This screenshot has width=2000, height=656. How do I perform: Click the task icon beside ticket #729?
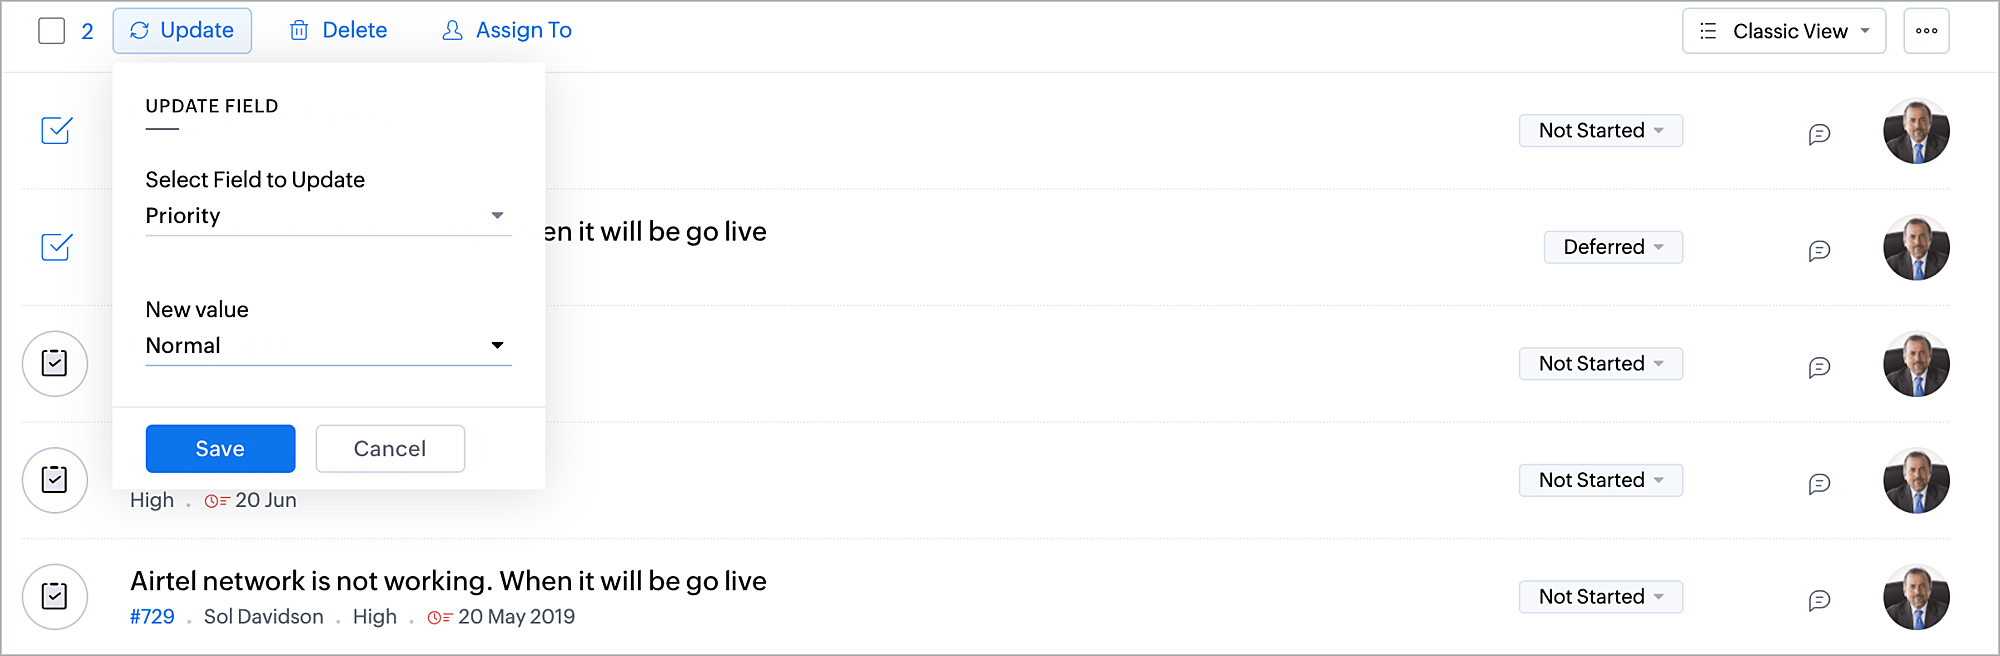55,597
